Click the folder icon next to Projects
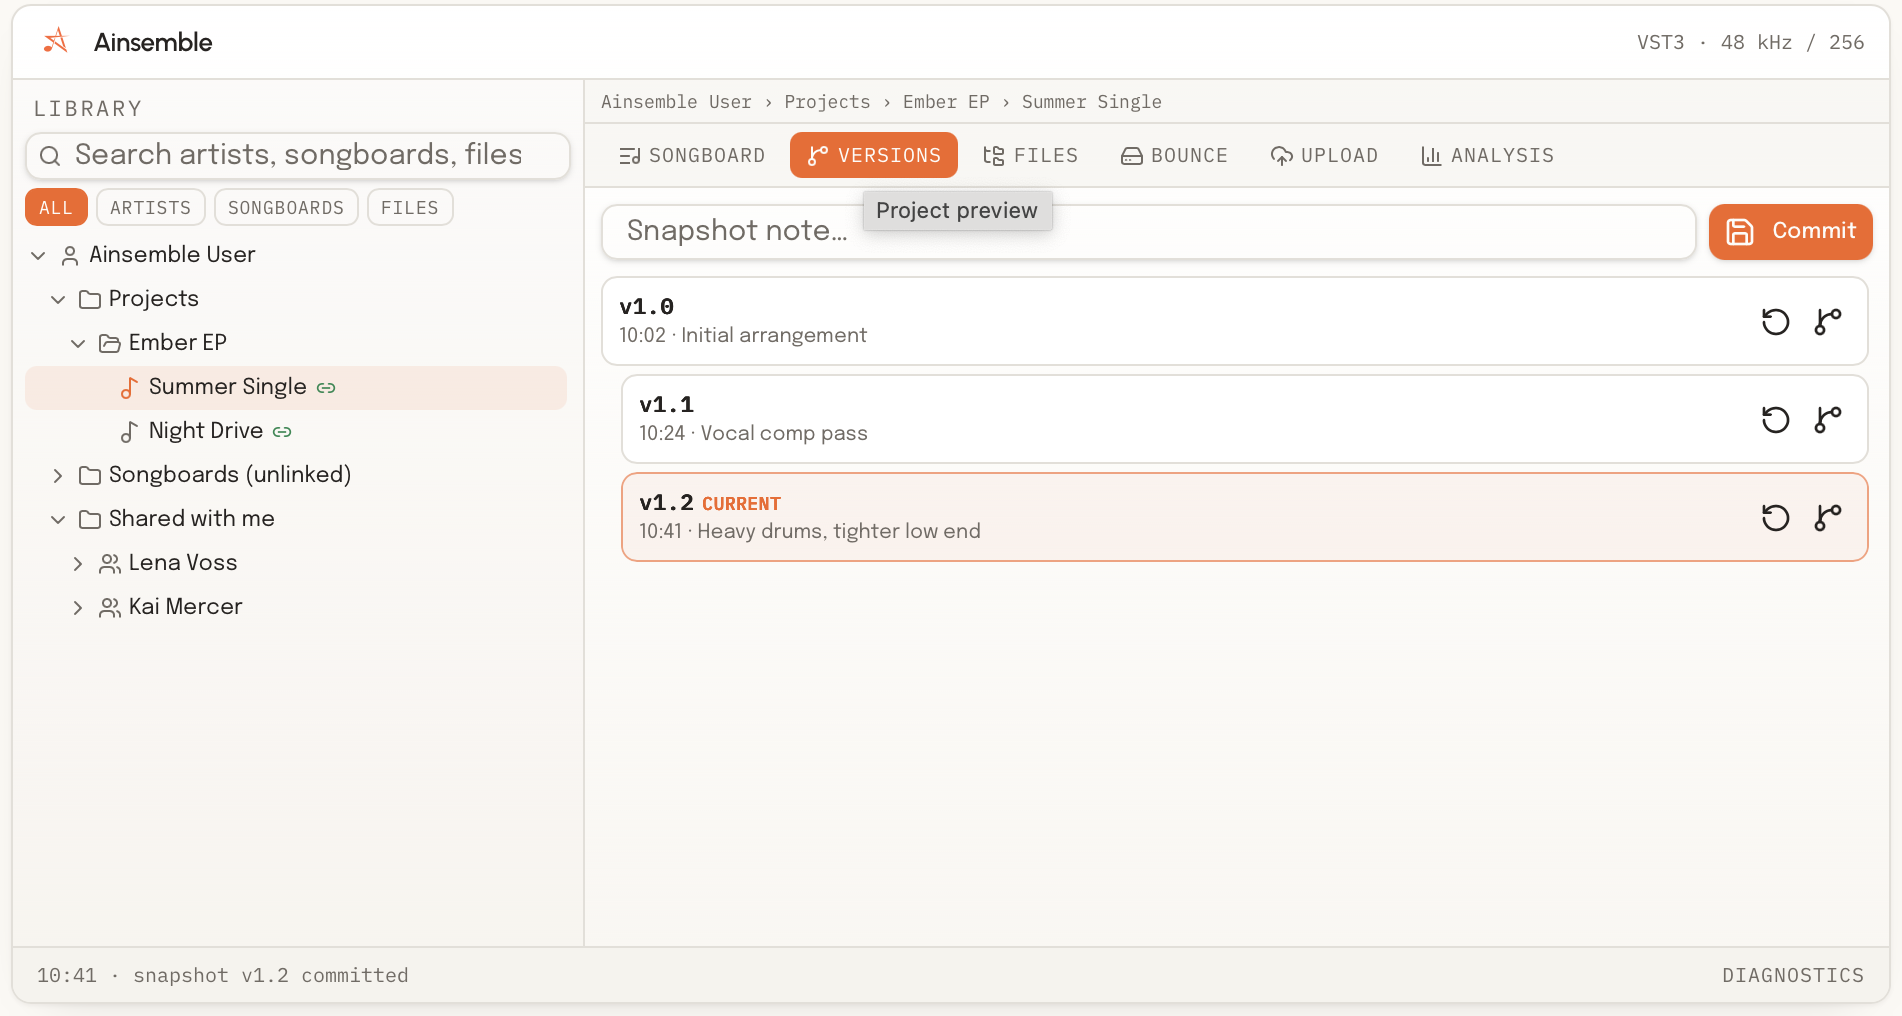This screenshot has height=1016, width=1902. pos(90,300)
